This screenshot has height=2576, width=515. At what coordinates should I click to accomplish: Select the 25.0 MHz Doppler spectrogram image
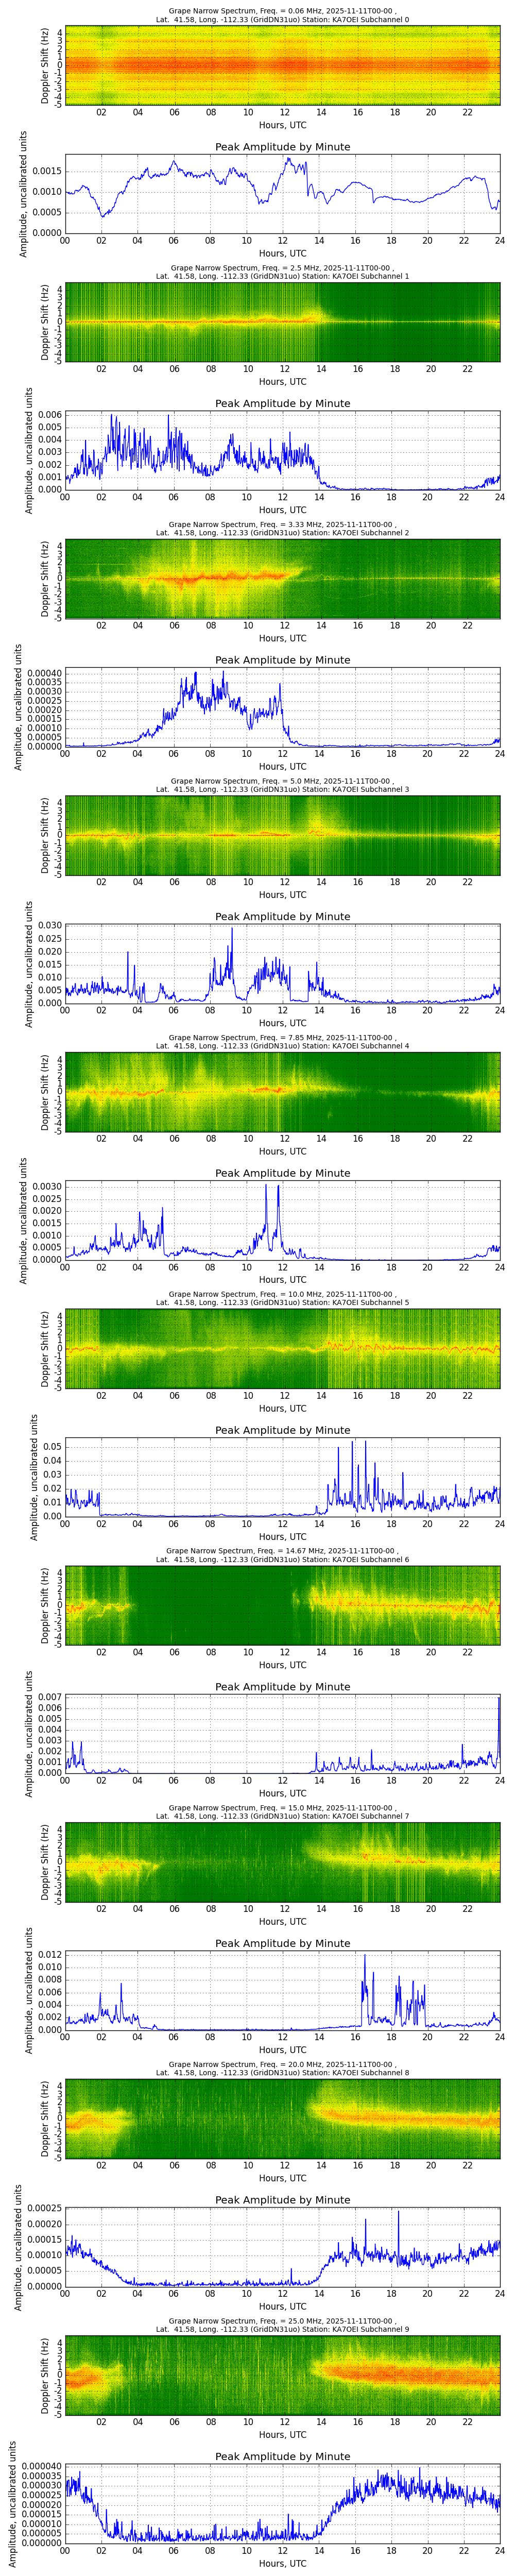282,2375
